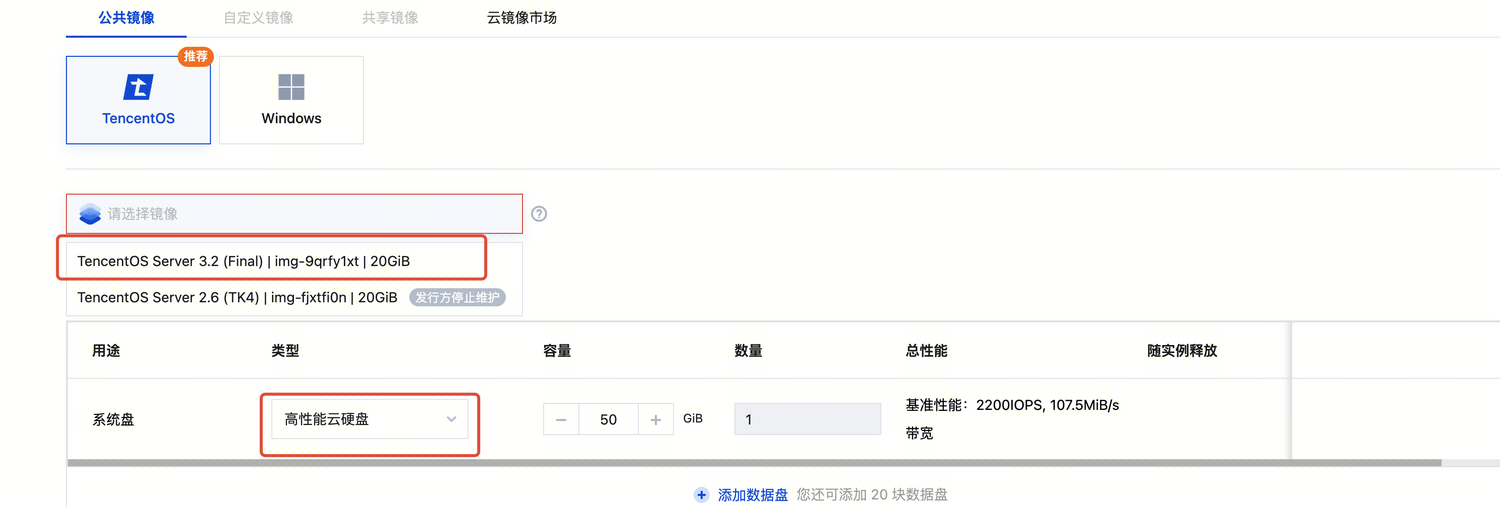Viewport: 1500px width, 507px height.
Task: Click the 发行方停止维护 tag
Action: (x=457, y=297)
